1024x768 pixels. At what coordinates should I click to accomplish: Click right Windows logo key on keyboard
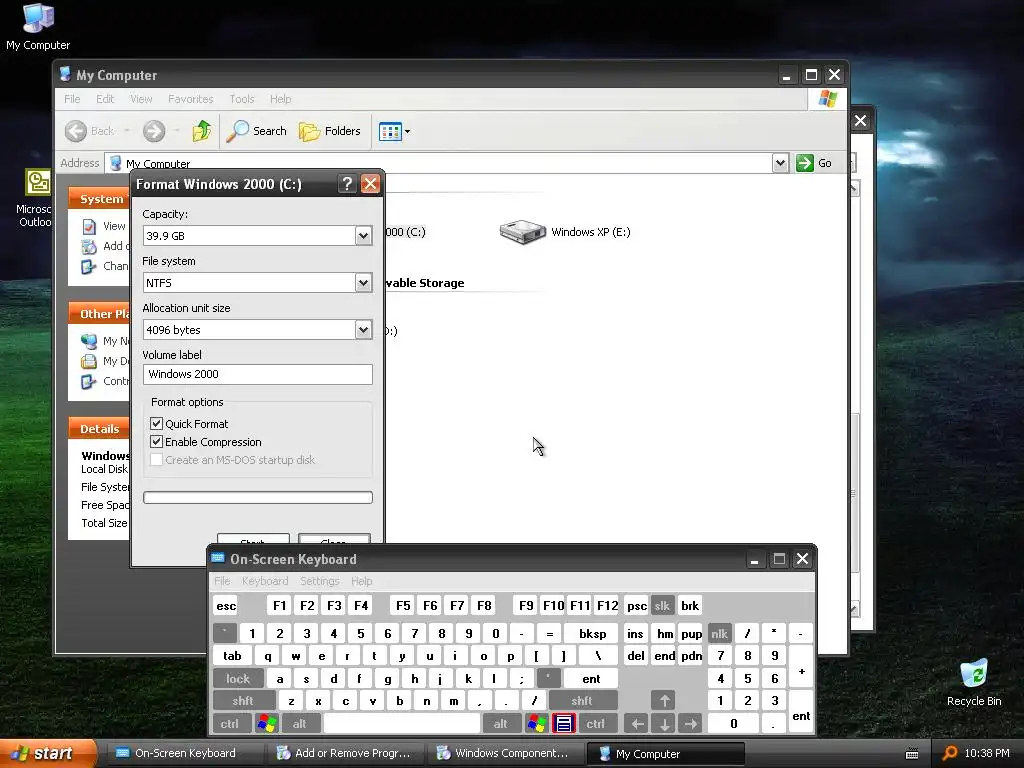[537, 724]
